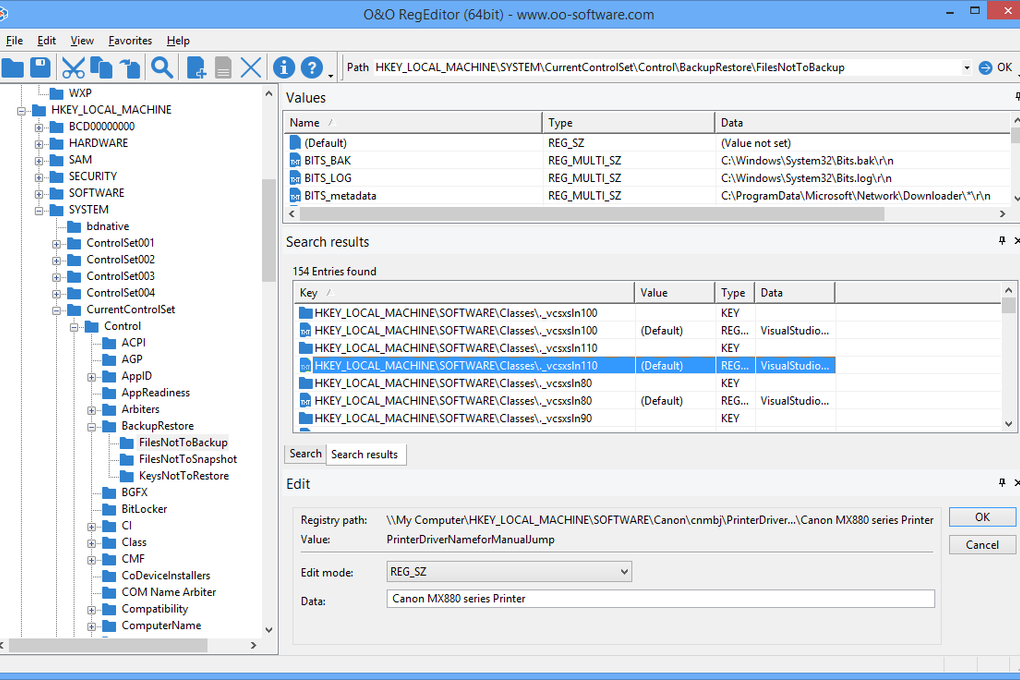This screenshot has height=680, width=1020.
Task: Click the info circle icon
Action: tap(284, 67)
